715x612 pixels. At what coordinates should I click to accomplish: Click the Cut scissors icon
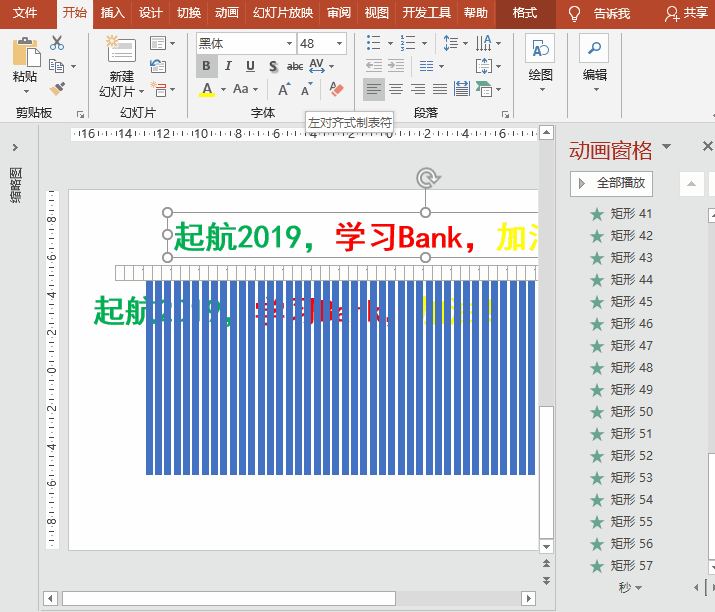57,43
